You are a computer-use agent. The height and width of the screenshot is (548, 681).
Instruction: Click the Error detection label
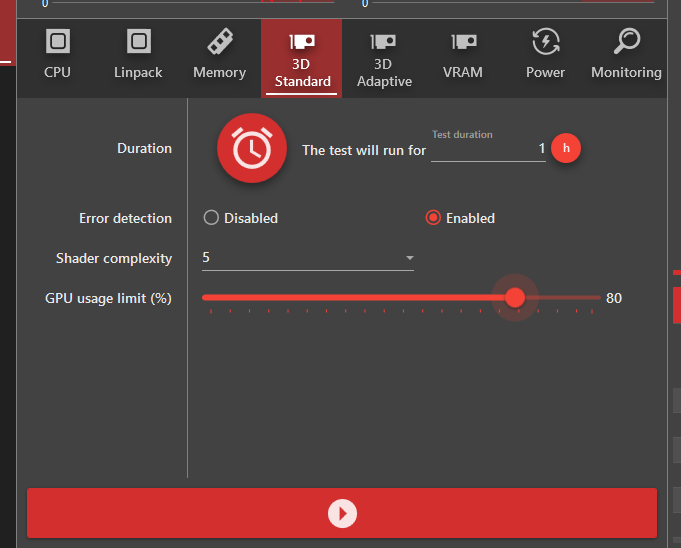126,218
